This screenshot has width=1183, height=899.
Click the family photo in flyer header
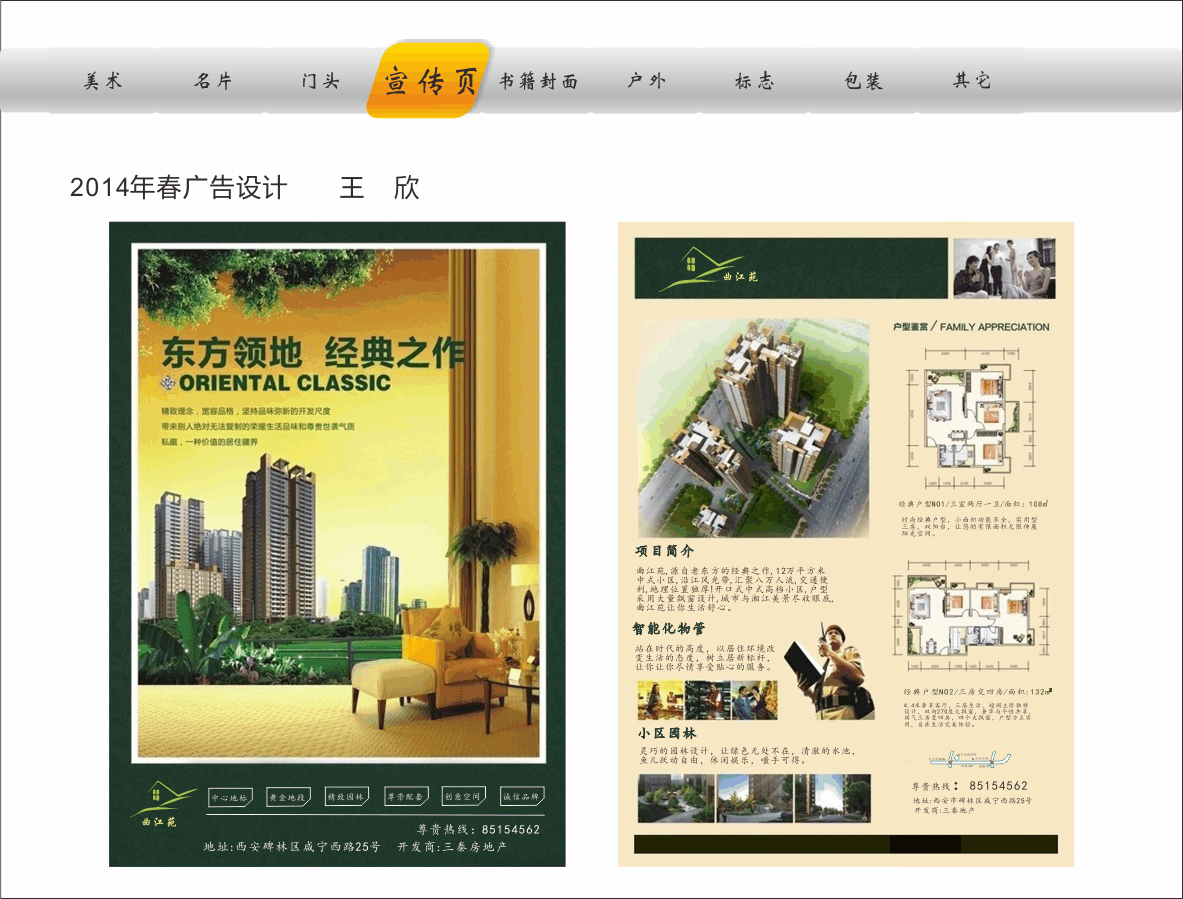(1003, 268)
